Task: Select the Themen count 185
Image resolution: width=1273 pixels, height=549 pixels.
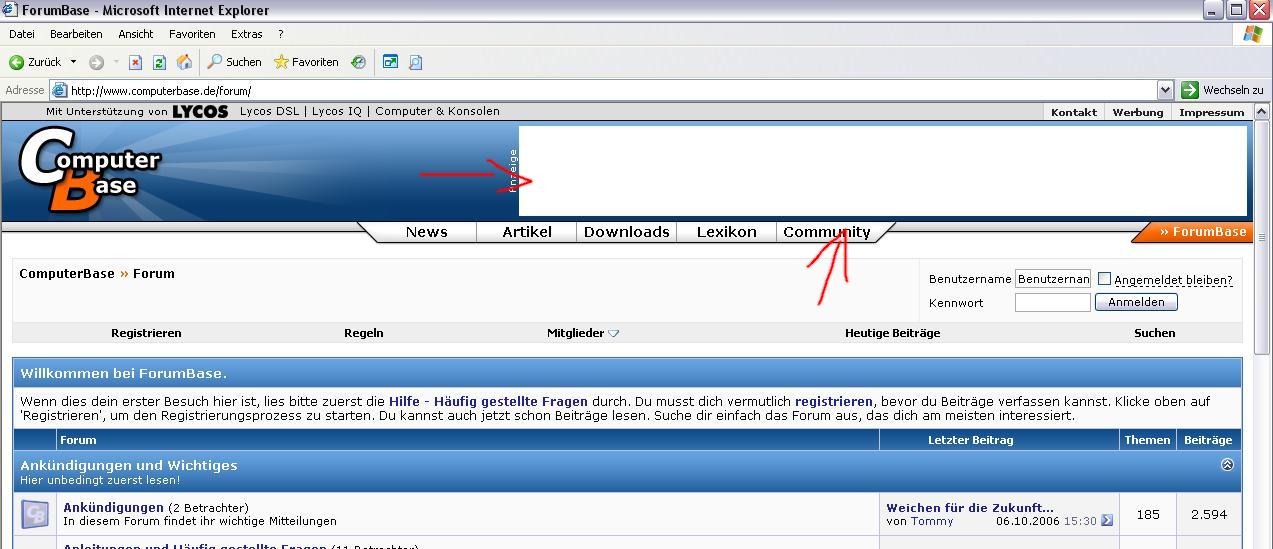Action: (1148, 514)
